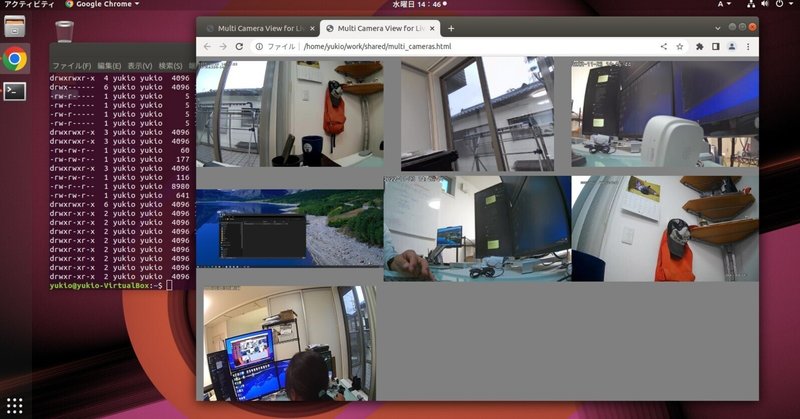The image size is (800, 419).
Task: Open the Trash icon on the desktop
Action: pos(64,32)
